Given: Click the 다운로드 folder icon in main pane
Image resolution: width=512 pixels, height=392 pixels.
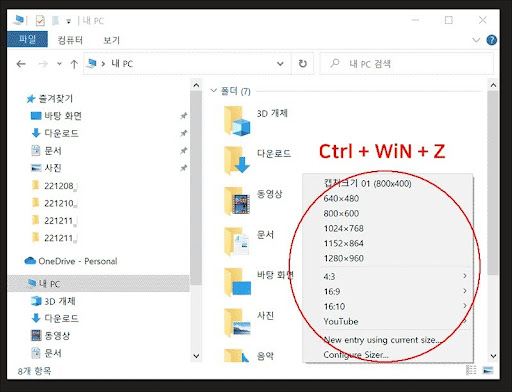Looking at the screenshot, I should tap(237, 161).
